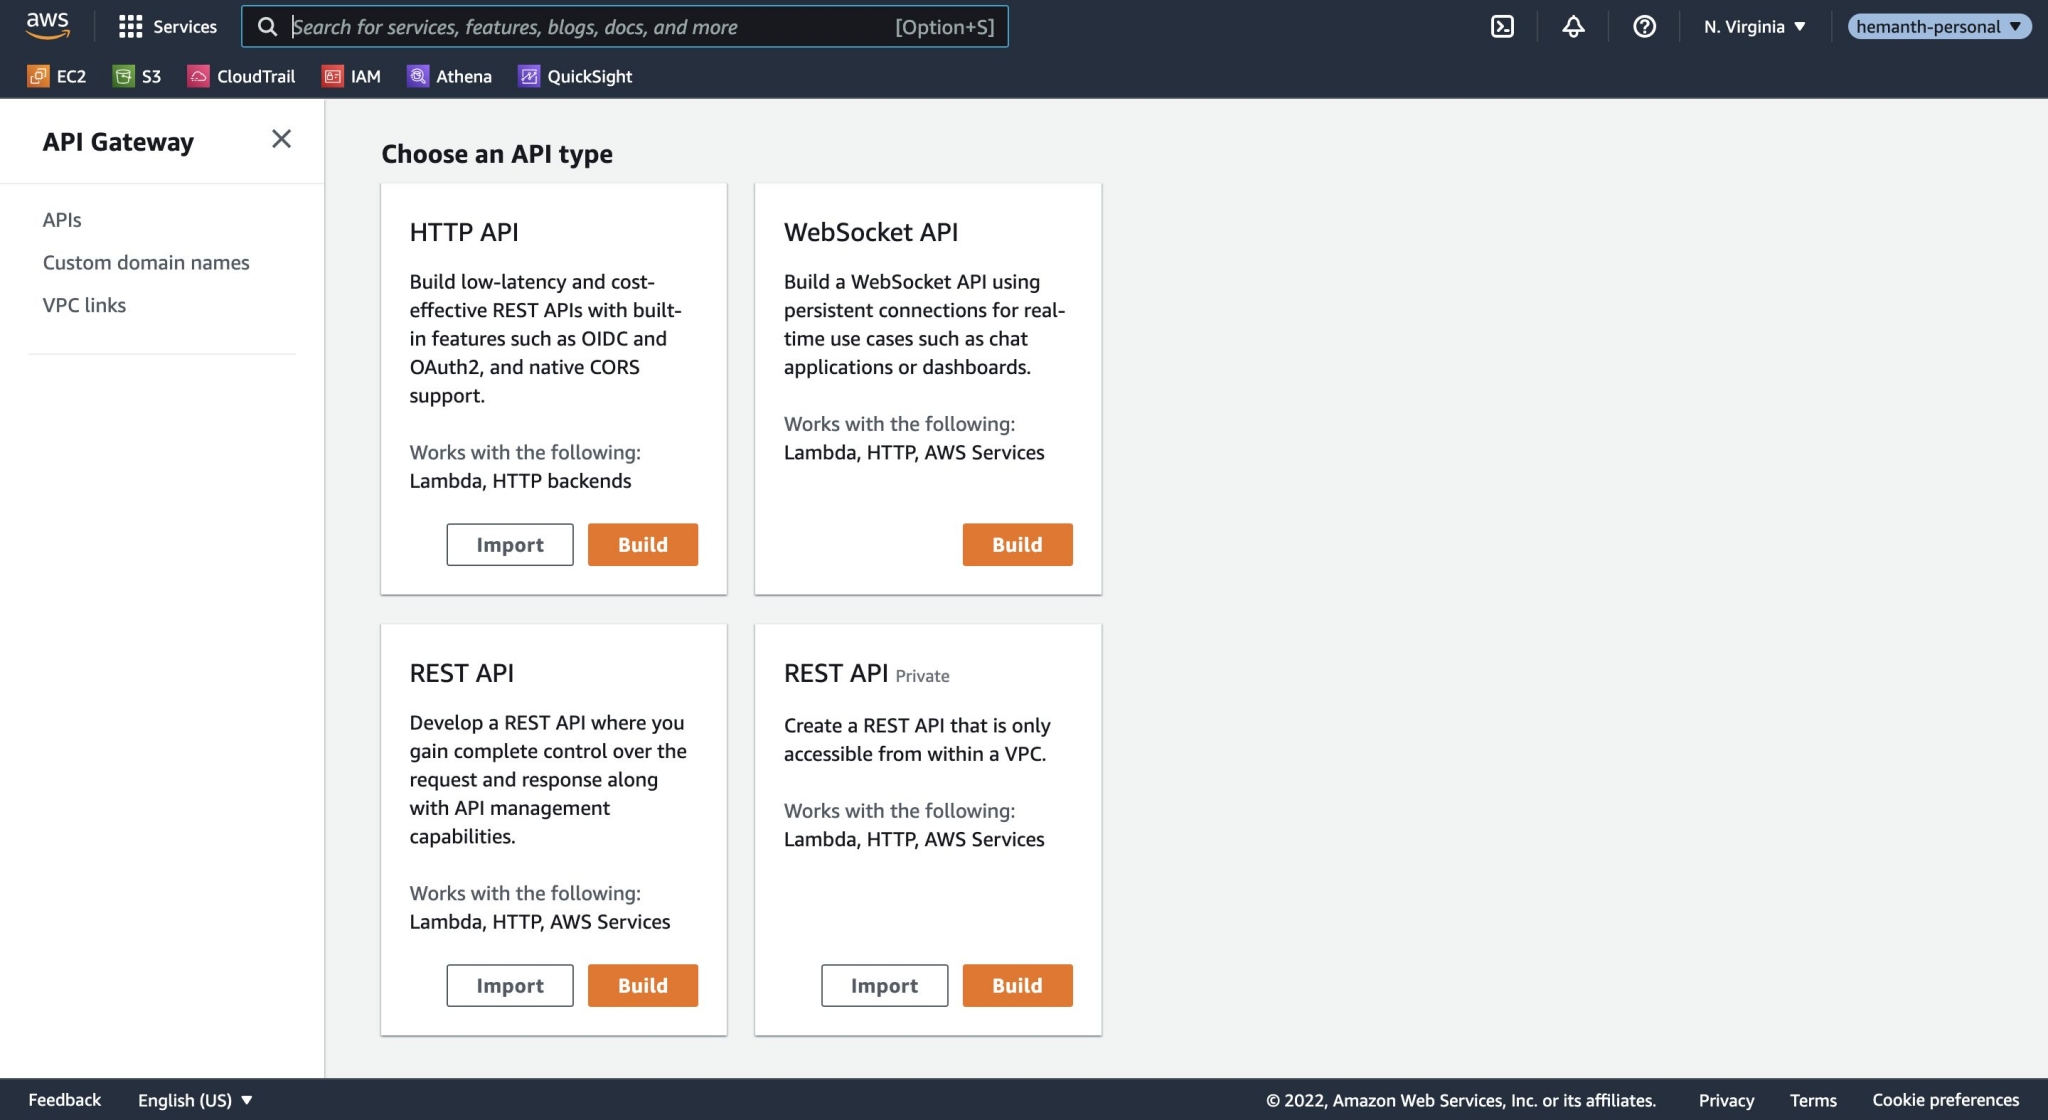
Task: Open the Athena favorite shortcut
Action: coord(450,75)
